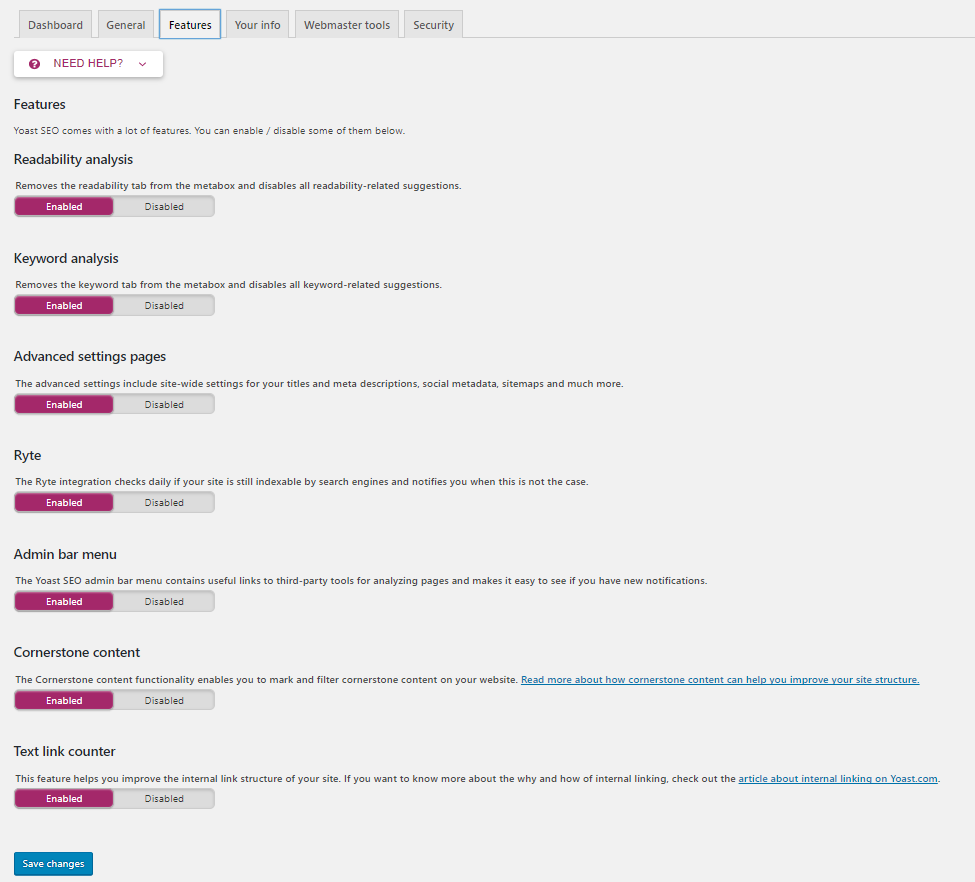Screen dimensions: 975x882
Task: Click the Text link counter heading
Action: (x=65, y=751)
